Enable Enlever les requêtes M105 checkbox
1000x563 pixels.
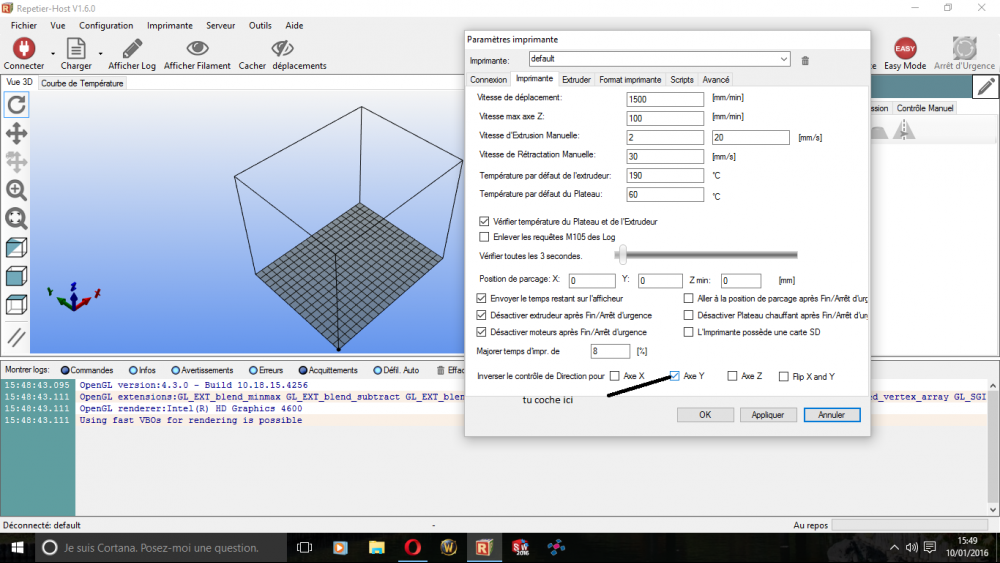click(x=484, y=237)
